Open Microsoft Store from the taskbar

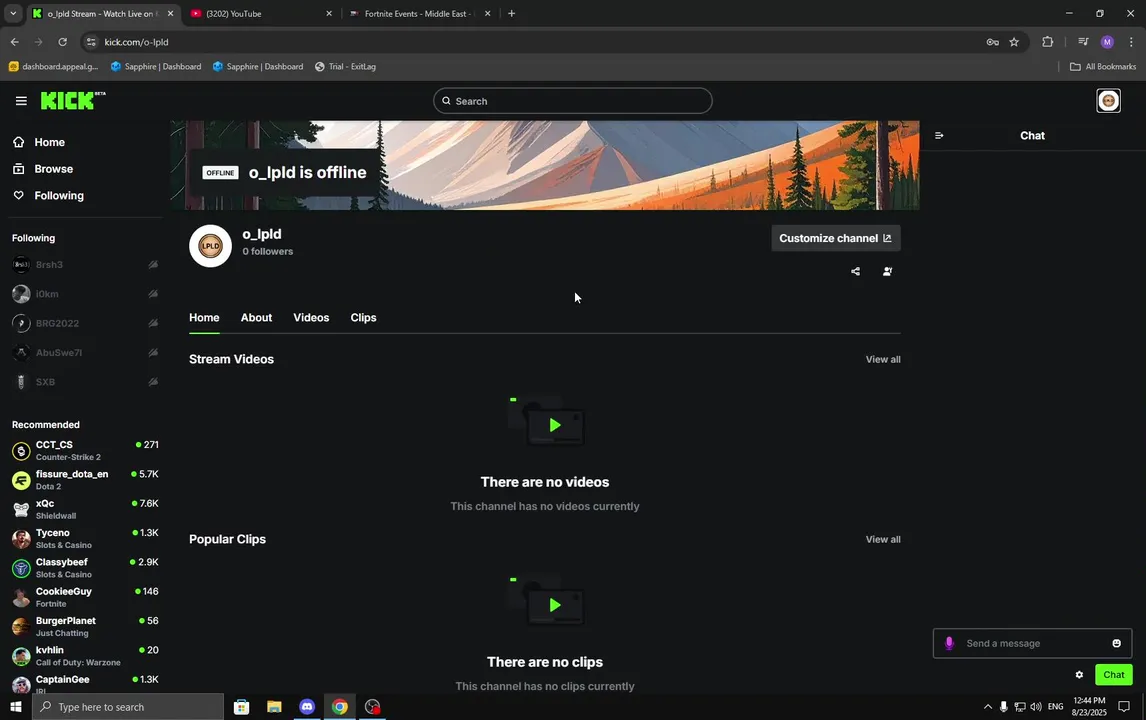pyautogui.click(x=241, y=707)
